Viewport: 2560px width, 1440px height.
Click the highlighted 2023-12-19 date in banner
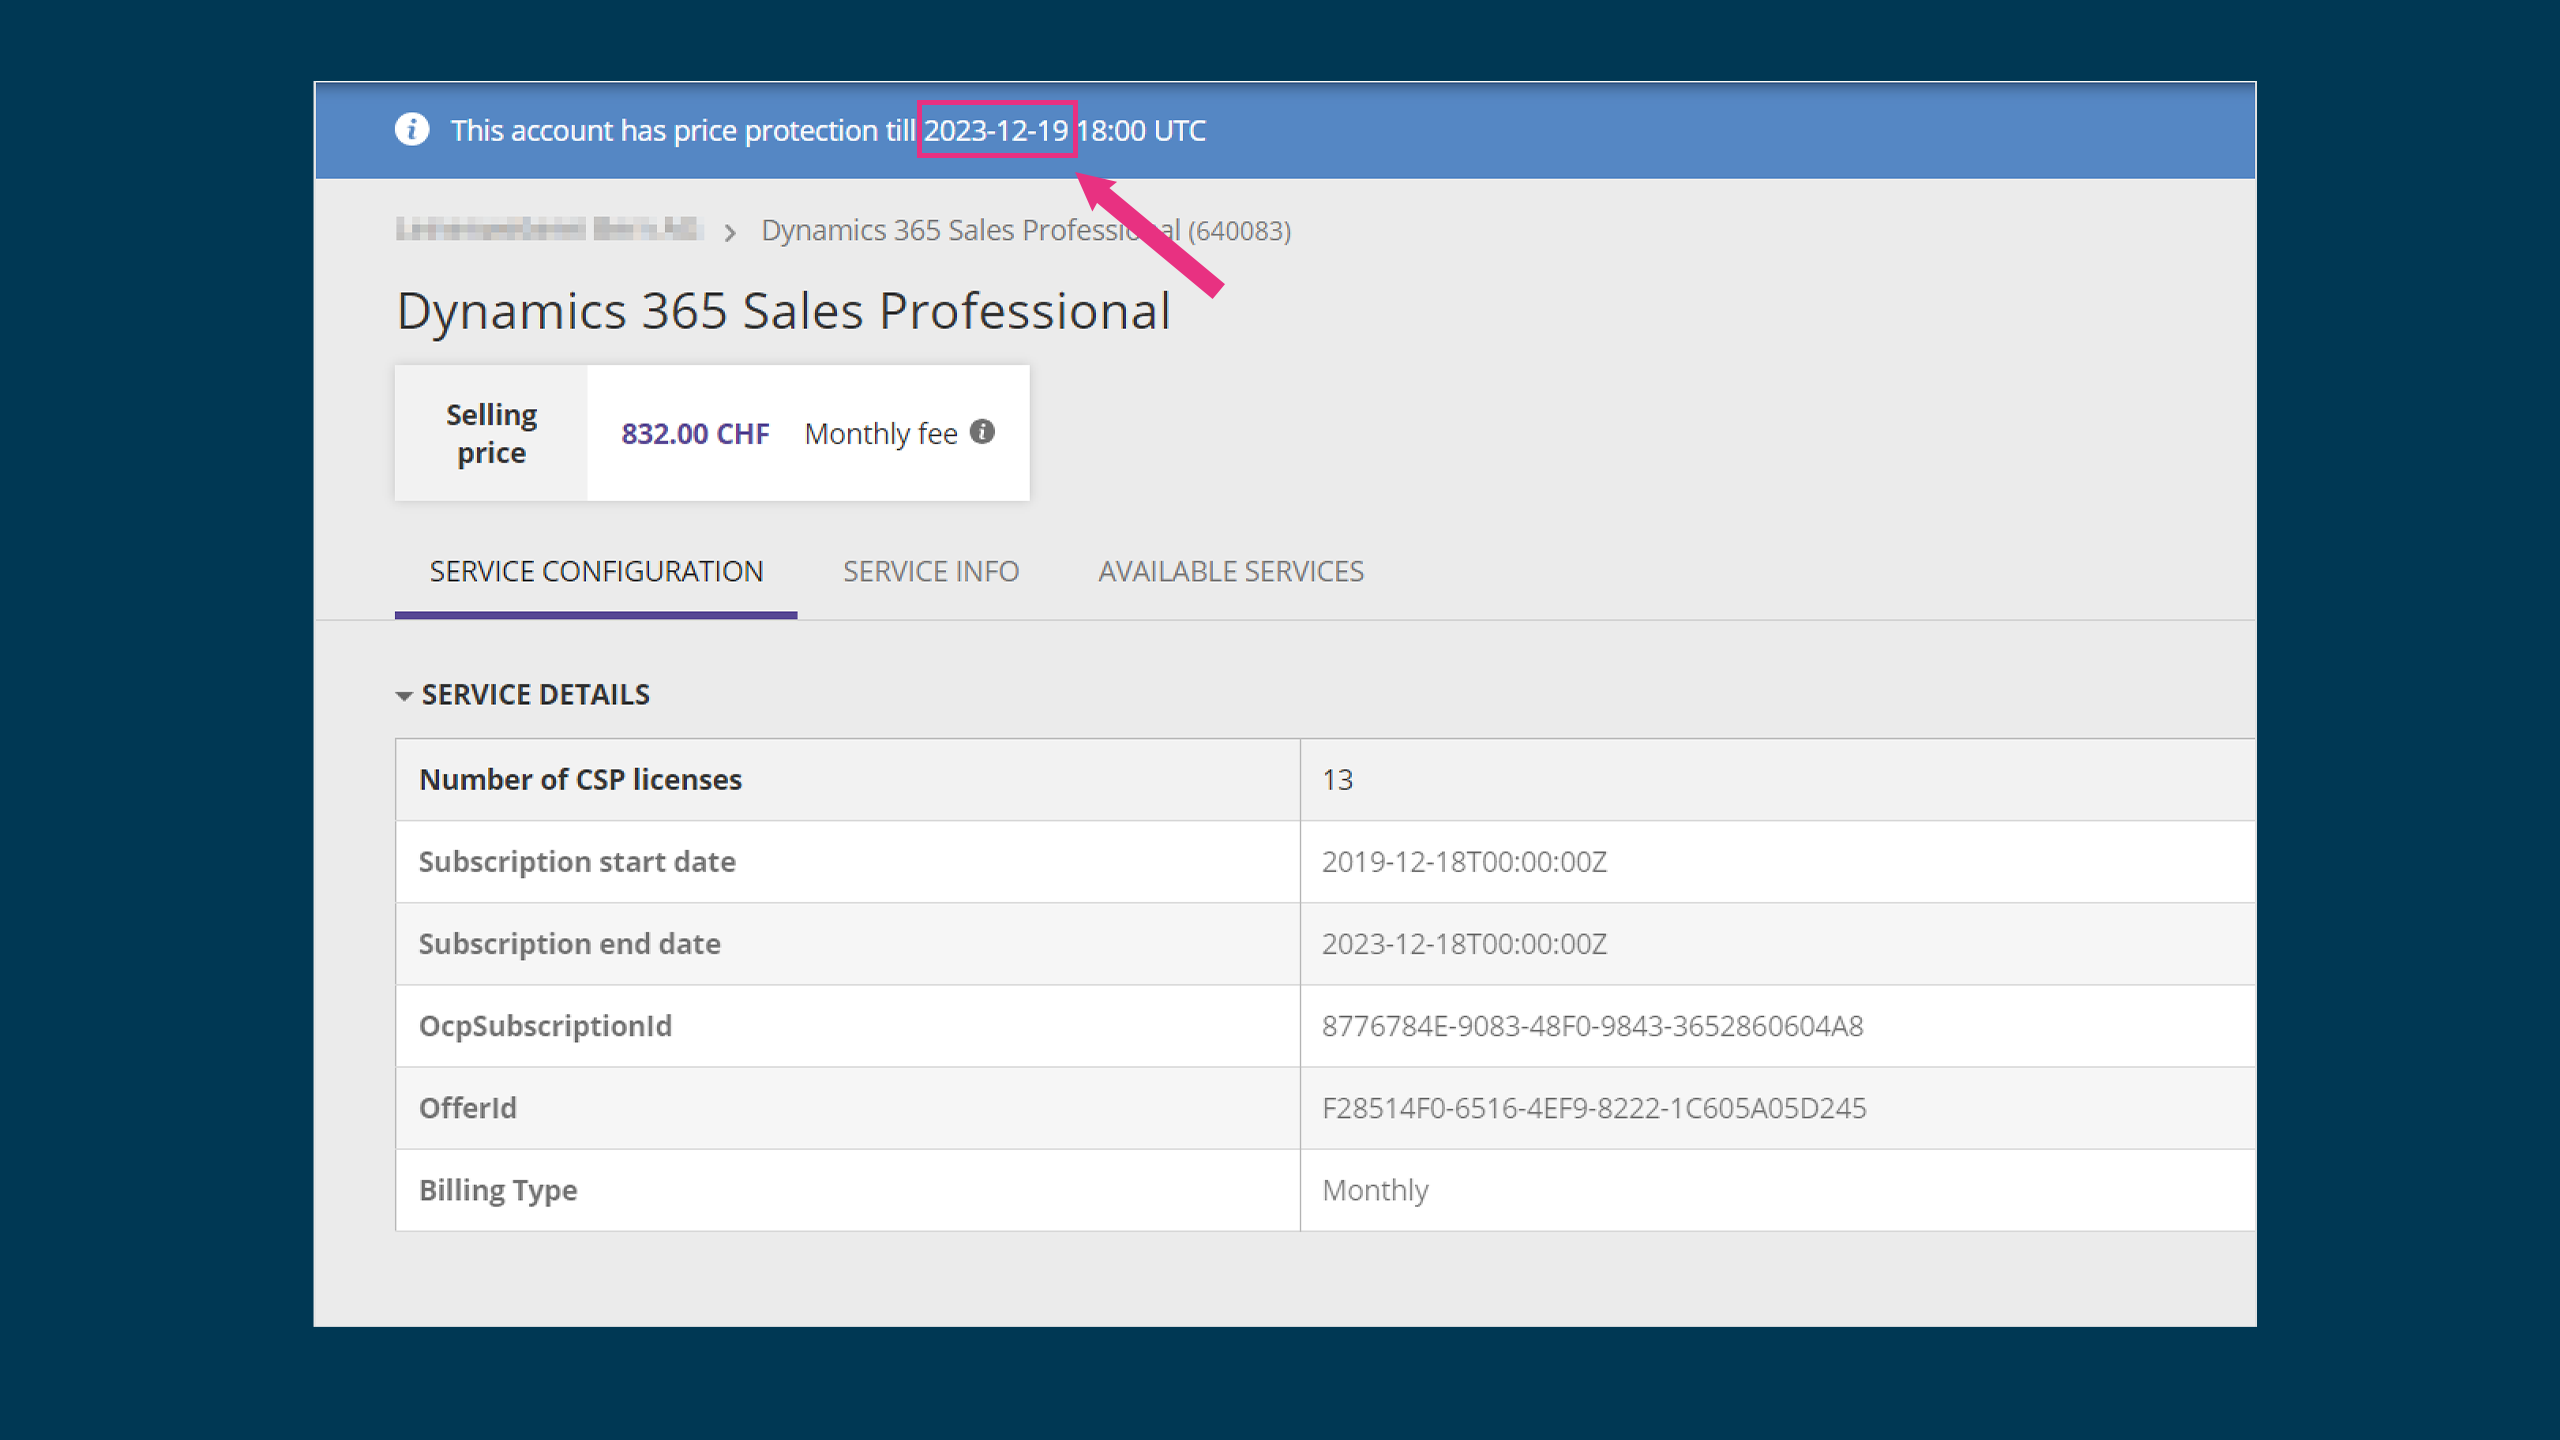click(996, 130)
